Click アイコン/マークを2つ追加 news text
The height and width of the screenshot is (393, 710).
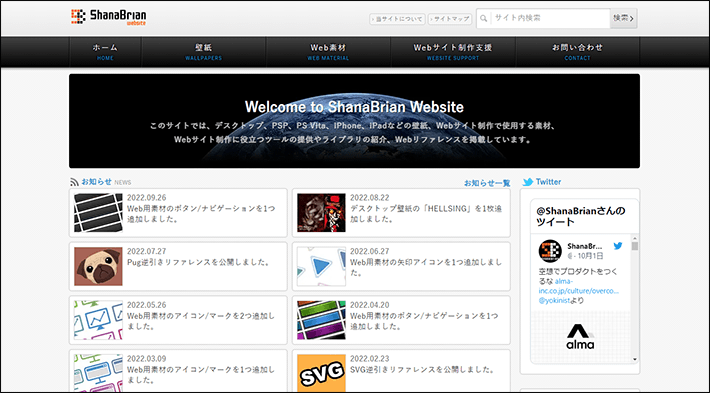tap(201, 321)
